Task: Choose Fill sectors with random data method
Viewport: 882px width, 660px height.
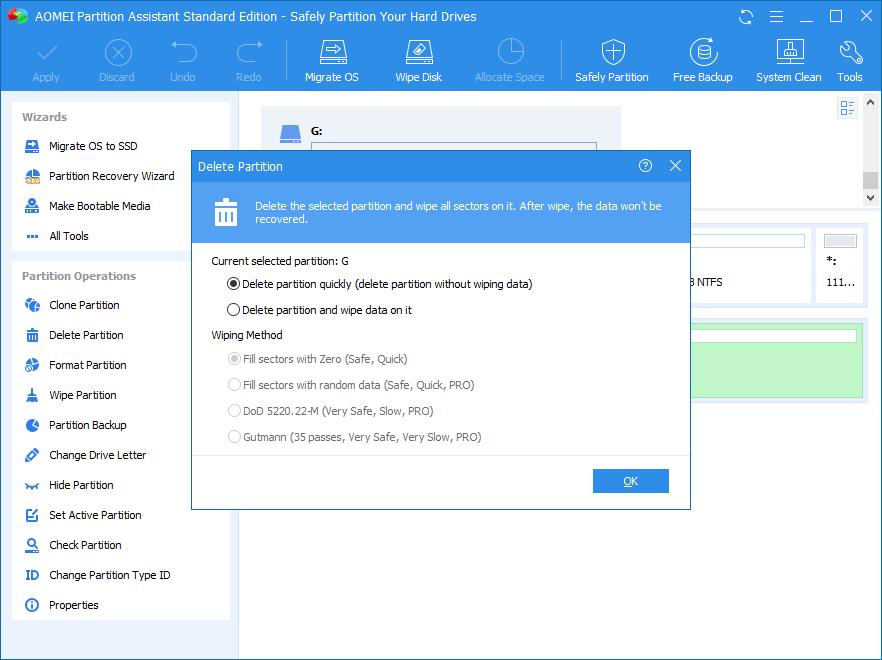Action: pos(234,385)
